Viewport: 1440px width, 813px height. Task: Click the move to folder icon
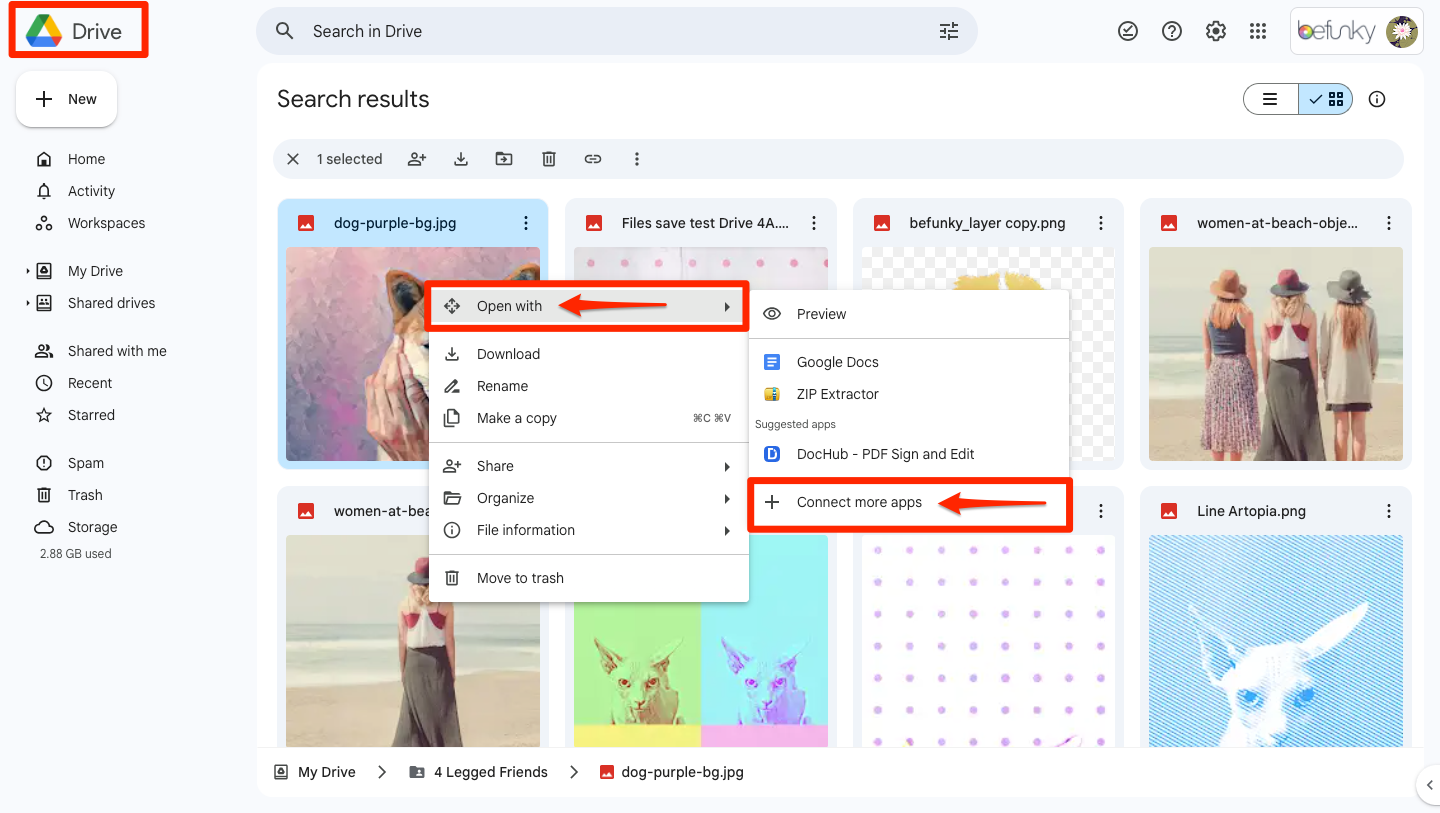504,159
